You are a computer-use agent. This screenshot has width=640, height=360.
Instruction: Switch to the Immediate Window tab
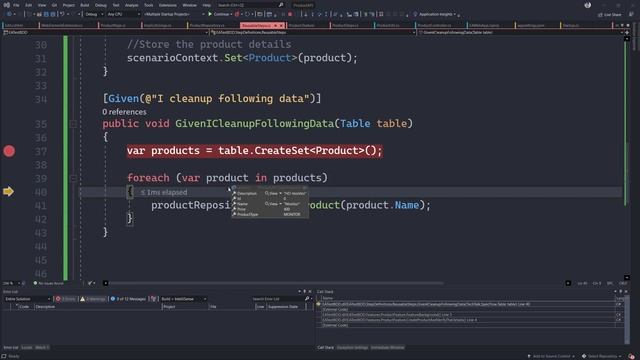[387, 347]
